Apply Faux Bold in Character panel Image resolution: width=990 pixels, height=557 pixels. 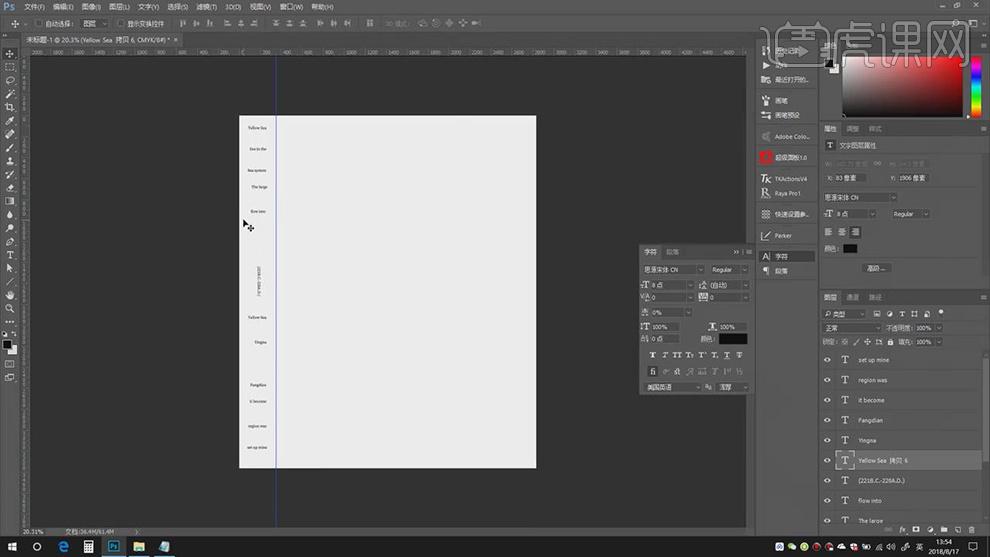point(652,355)
